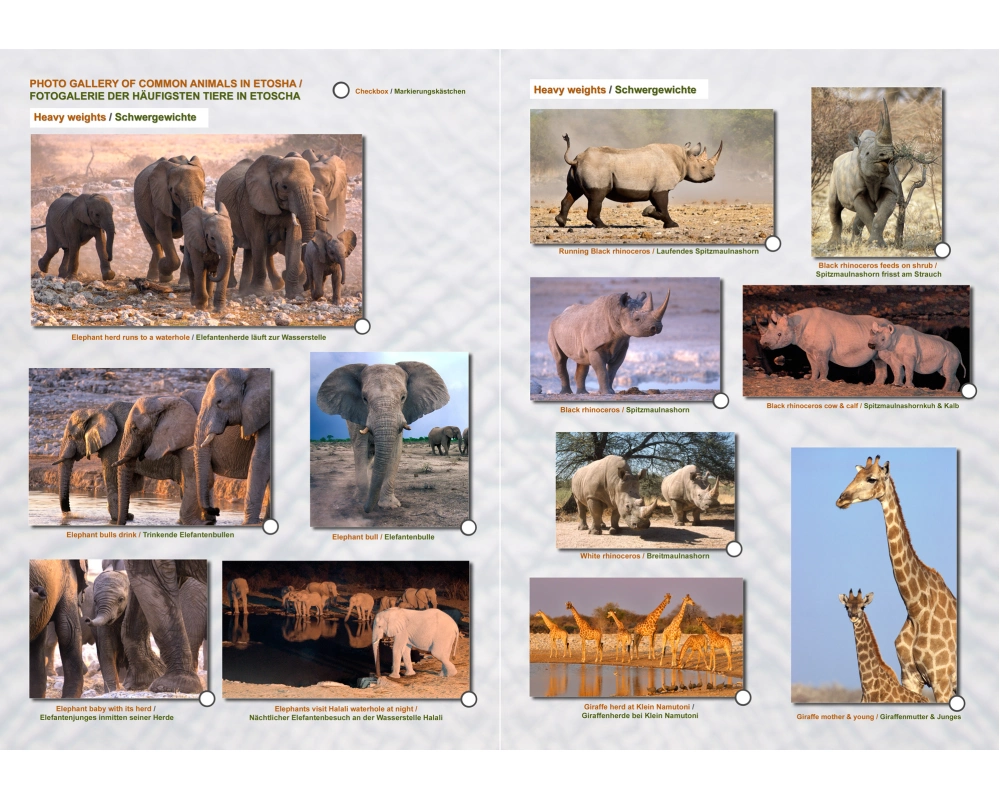Viewport: 1000px width, 800px height.
Task: Tick the checkbox for Elephant herd photo
Action: (362, 326)
